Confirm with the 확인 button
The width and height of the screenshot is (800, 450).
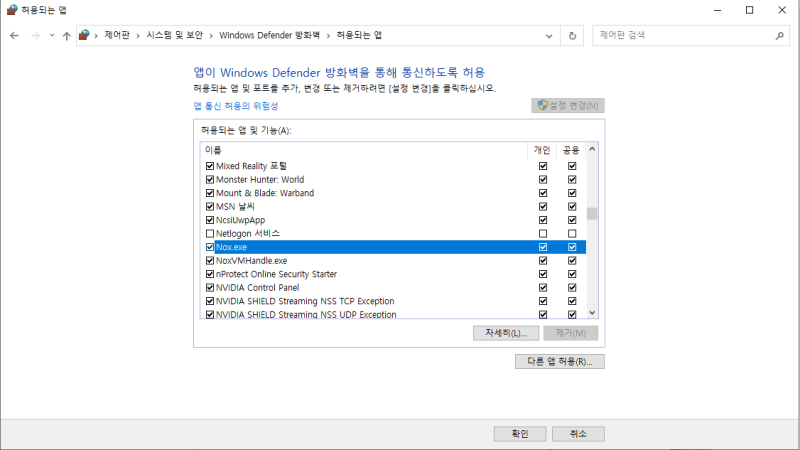click(x=520, y=434)
